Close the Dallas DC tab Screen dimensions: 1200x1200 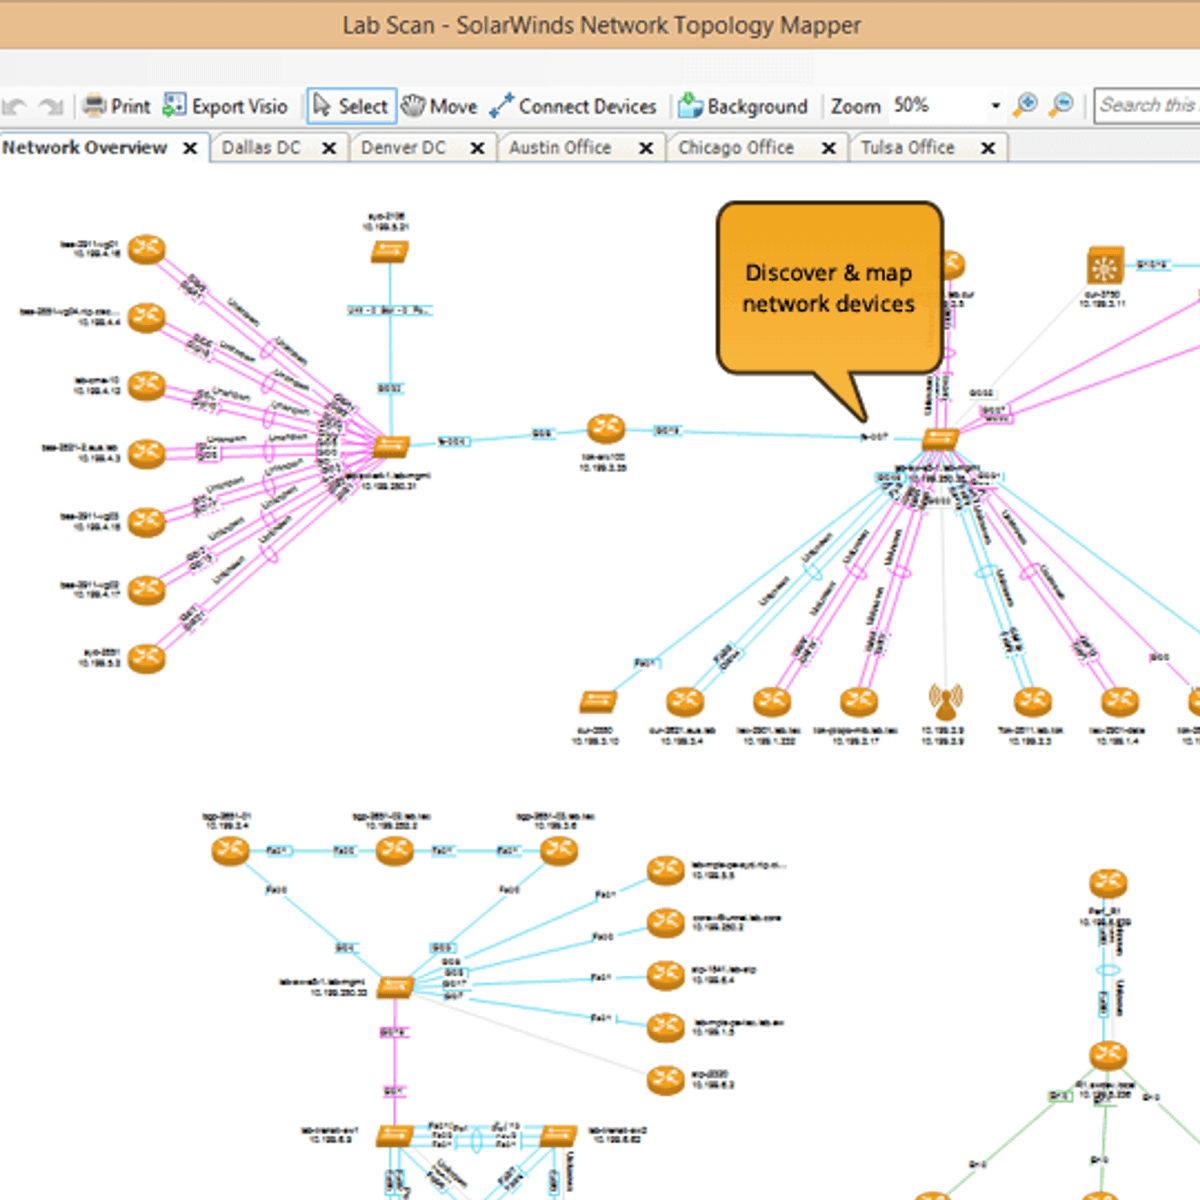coord(329,147)
